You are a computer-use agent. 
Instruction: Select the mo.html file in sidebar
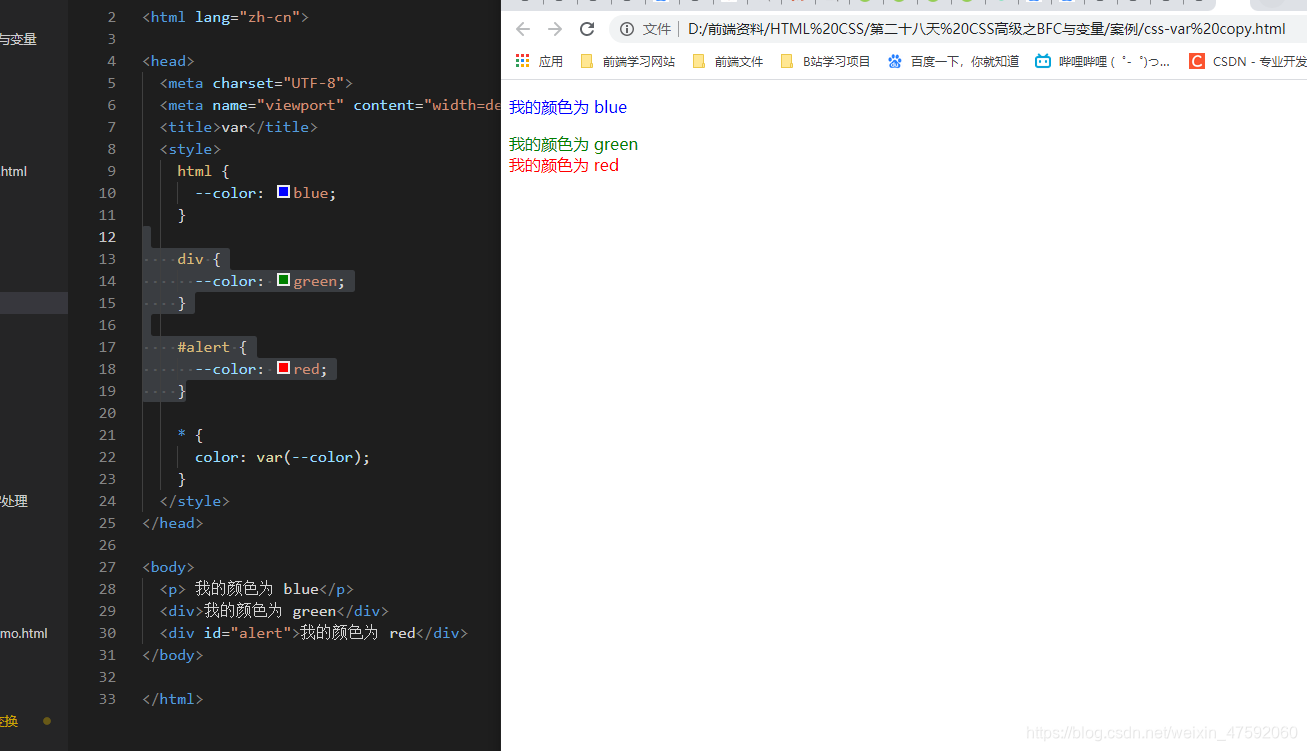pos(24,633)
